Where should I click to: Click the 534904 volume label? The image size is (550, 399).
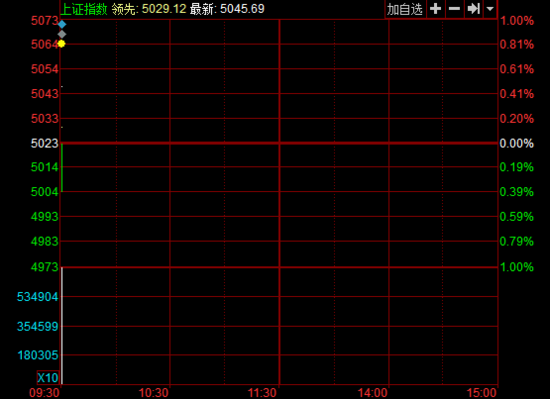click(38, 297)
